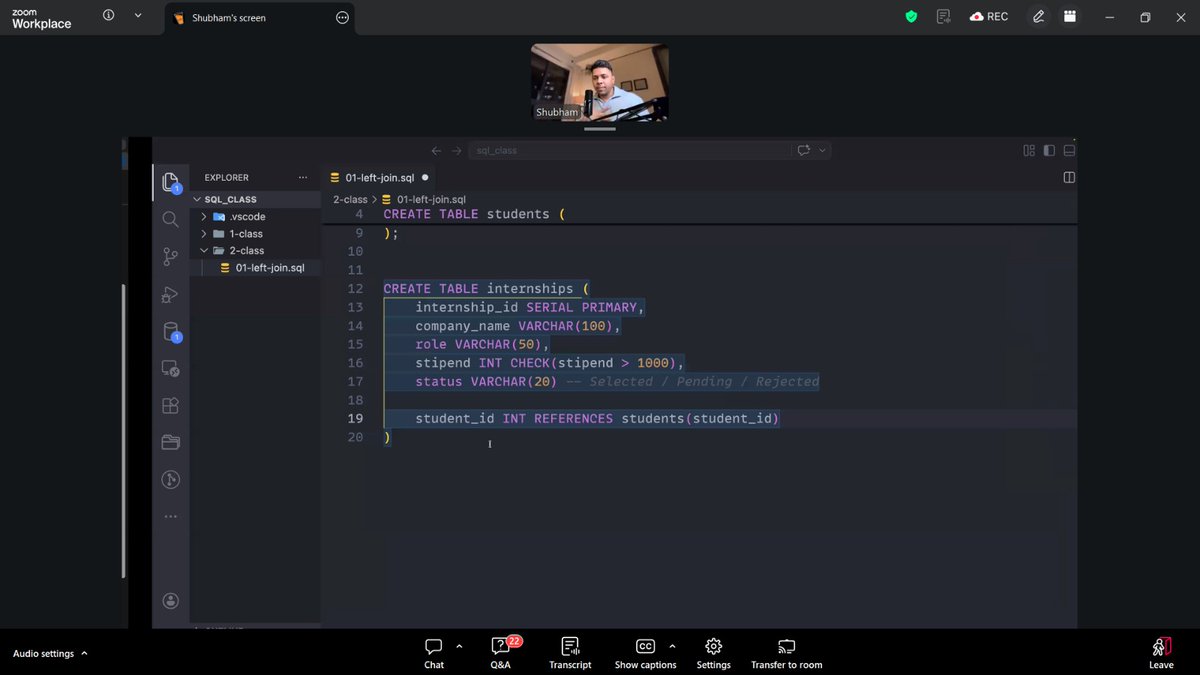Open the Source Control view icon
The height and width of the screenshot is (675, 1200).
(x=170, y=257)
